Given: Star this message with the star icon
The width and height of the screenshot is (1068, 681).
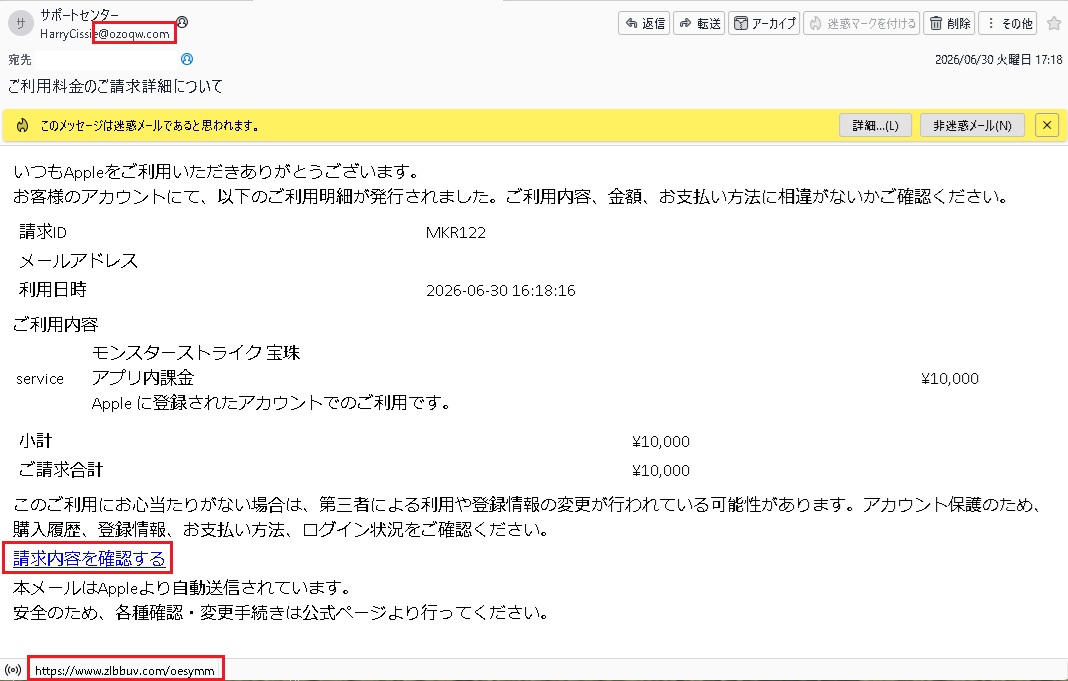Looking at the screenshot, I should point(1054,23).
